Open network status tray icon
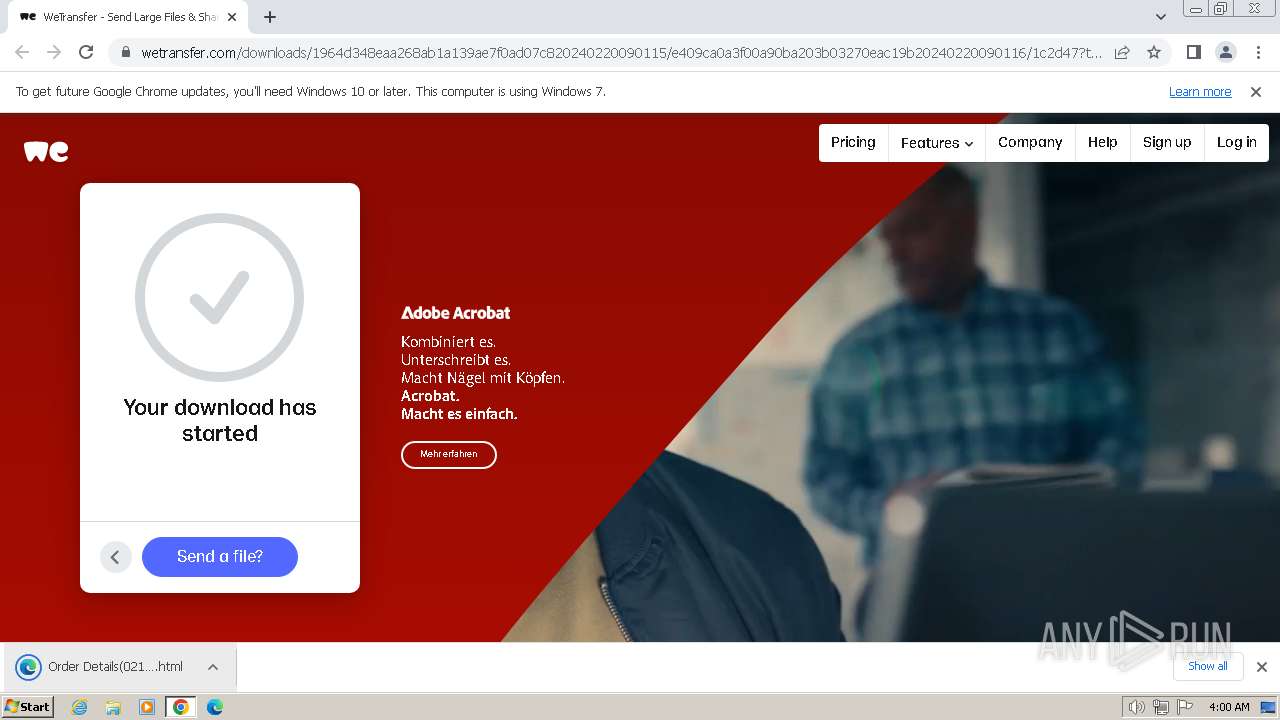 coord(1161,707)
